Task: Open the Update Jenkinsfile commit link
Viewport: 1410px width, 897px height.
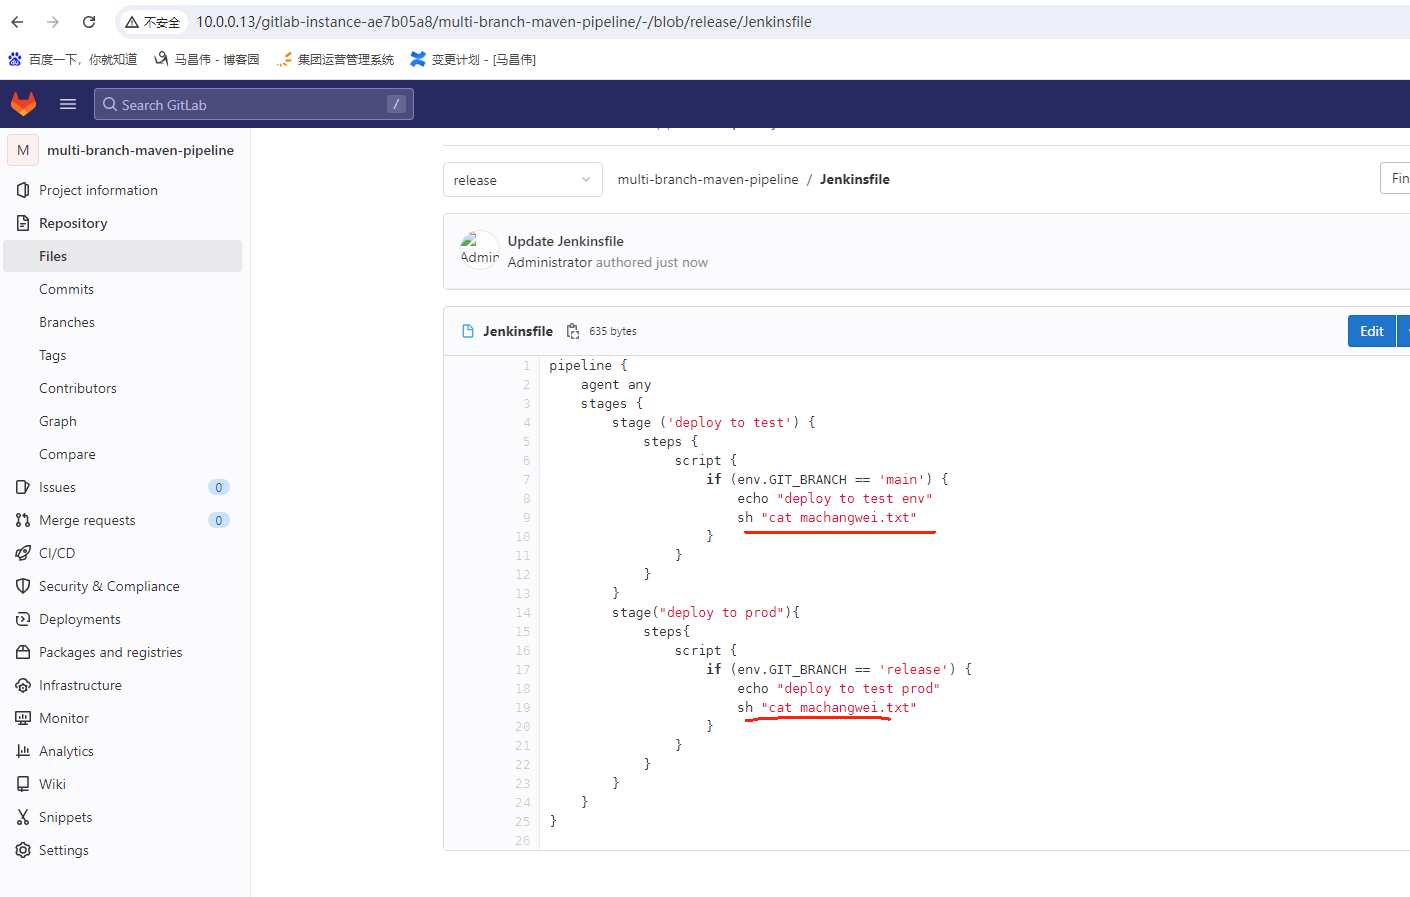Action: click(565, 241)
